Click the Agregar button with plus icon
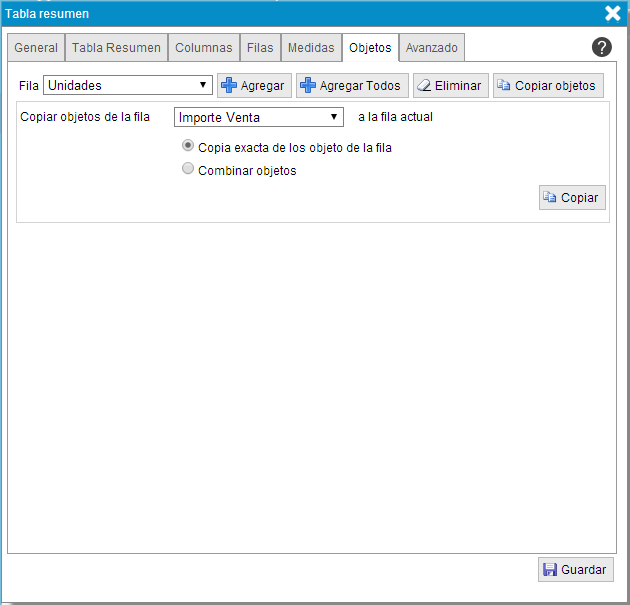The height and width of the screenshot is (605, 630). 254,86
